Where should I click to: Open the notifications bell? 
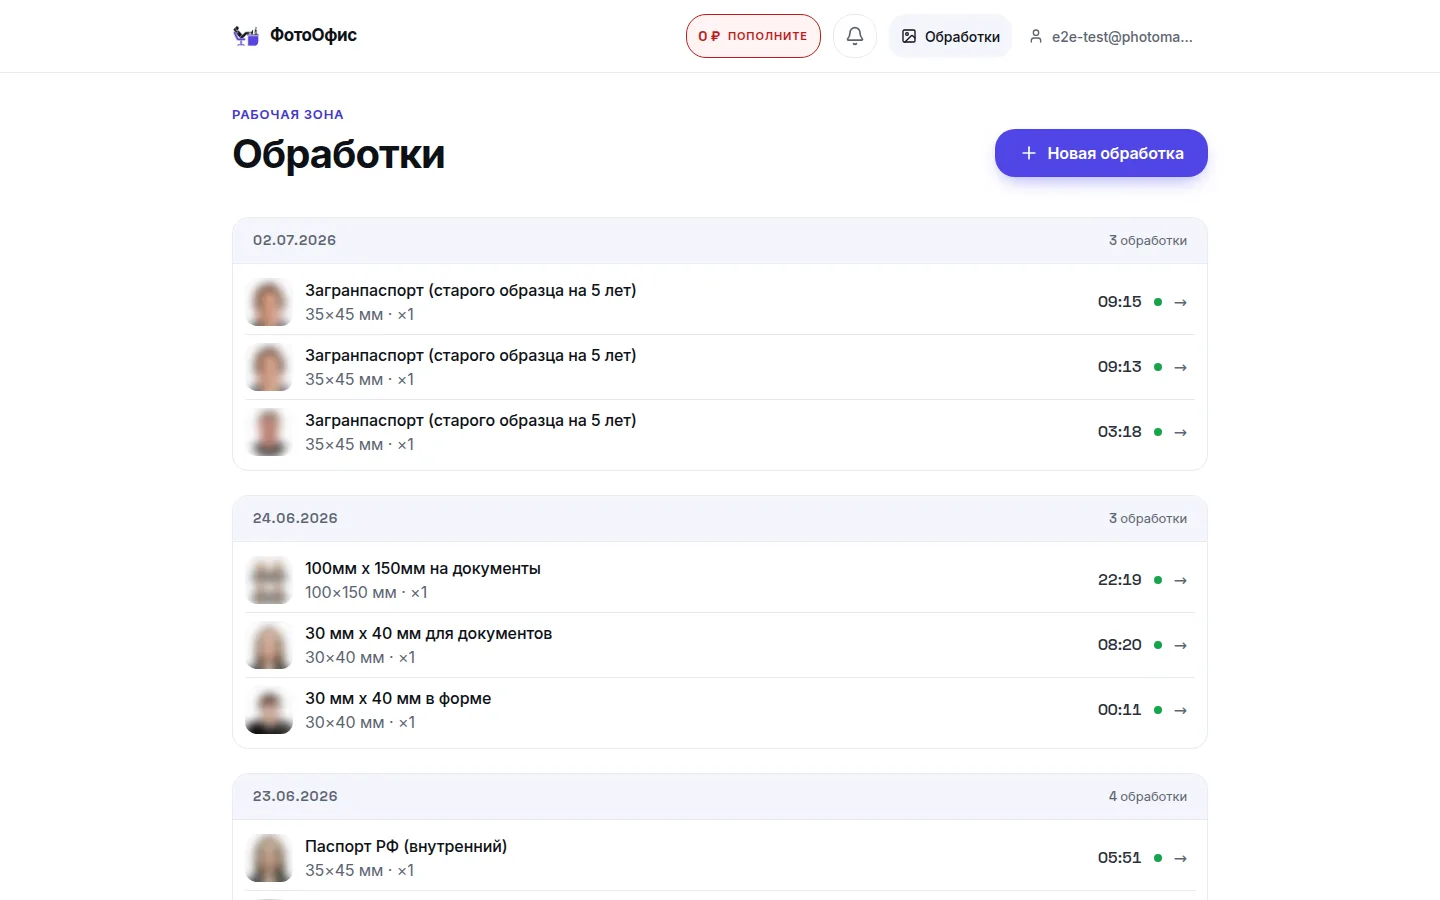pyautogui.click(x=855, y=36)
